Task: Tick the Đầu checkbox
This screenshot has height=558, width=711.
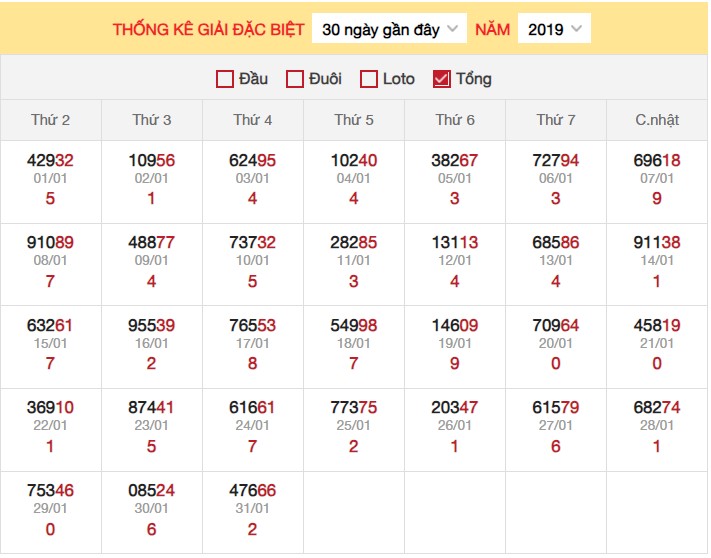Action: point(225,79)
